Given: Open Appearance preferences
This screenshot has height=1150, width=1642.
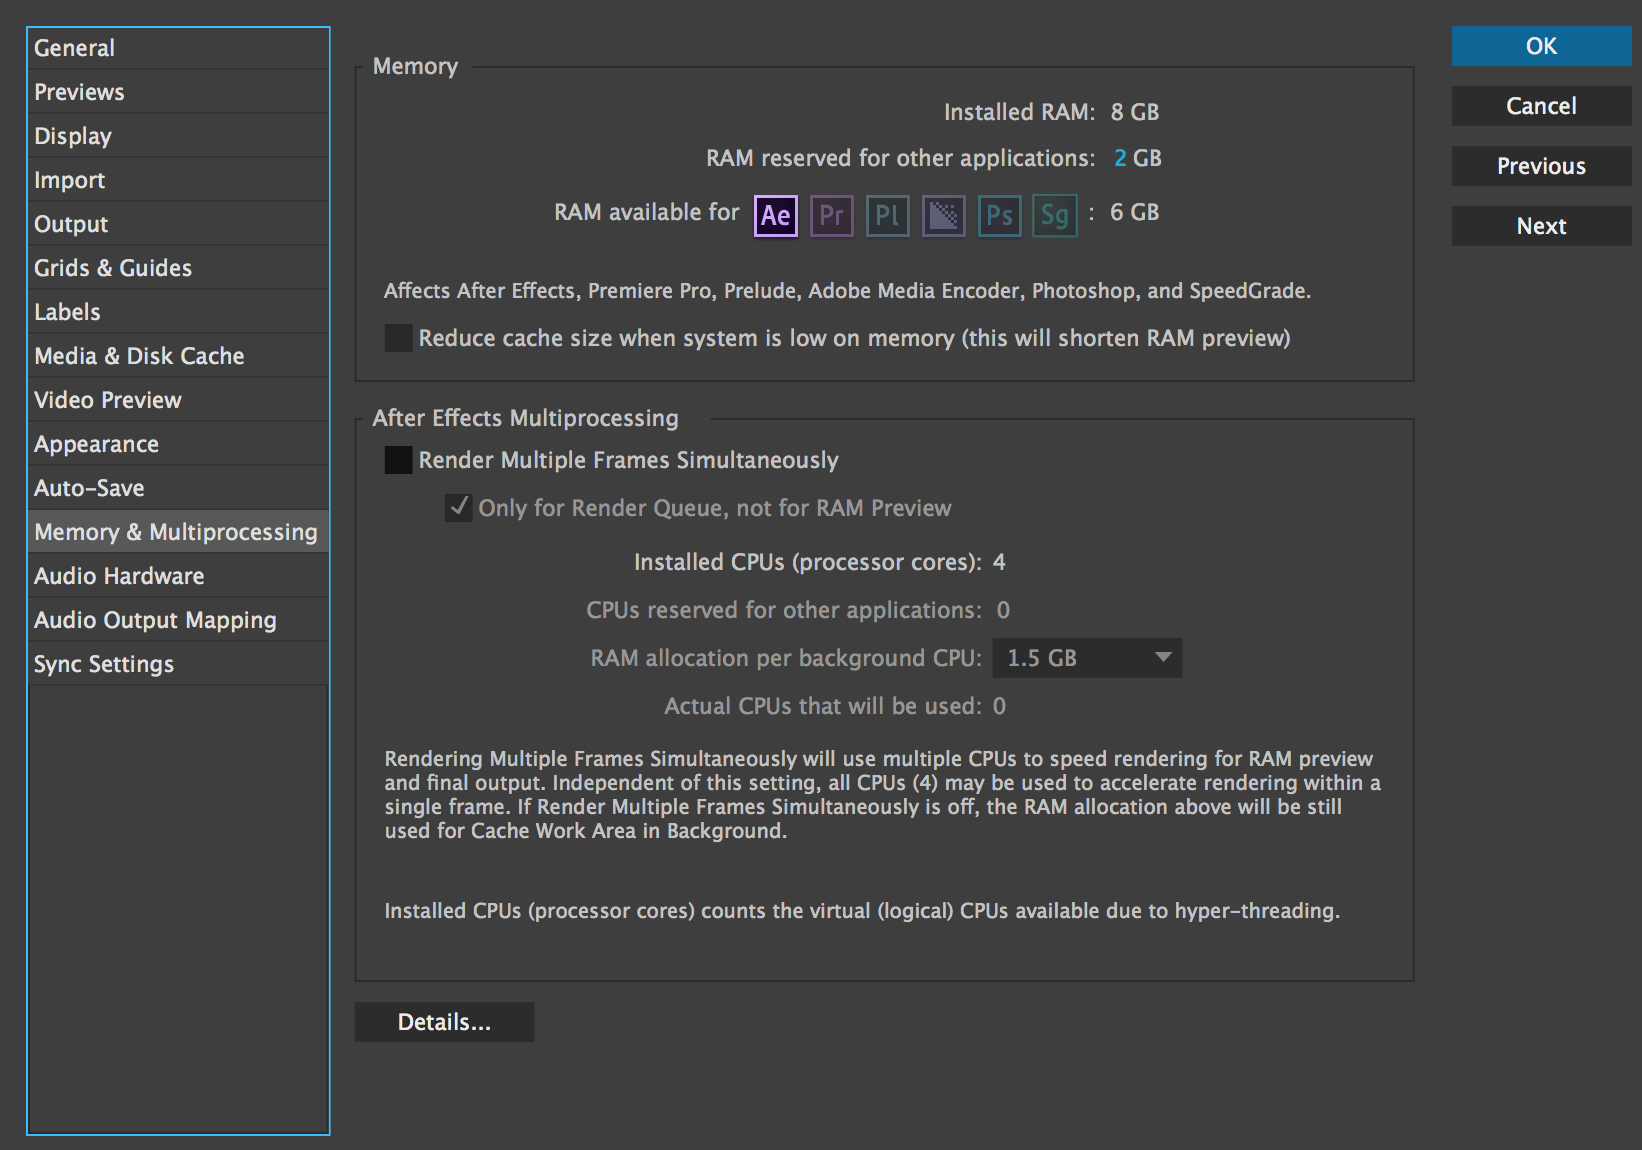Looking at the screenshot, I should (178, 444).
